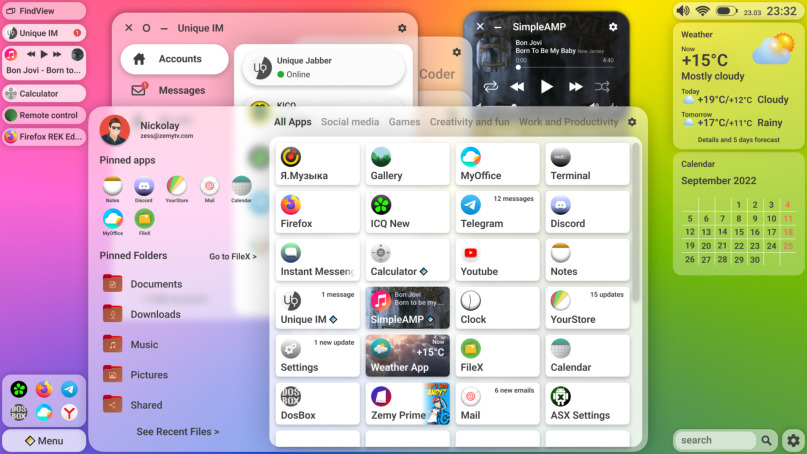Screen dimensions: 807x454
Task: Seek the SimpleAMP track progress slider
Action: 565,67
